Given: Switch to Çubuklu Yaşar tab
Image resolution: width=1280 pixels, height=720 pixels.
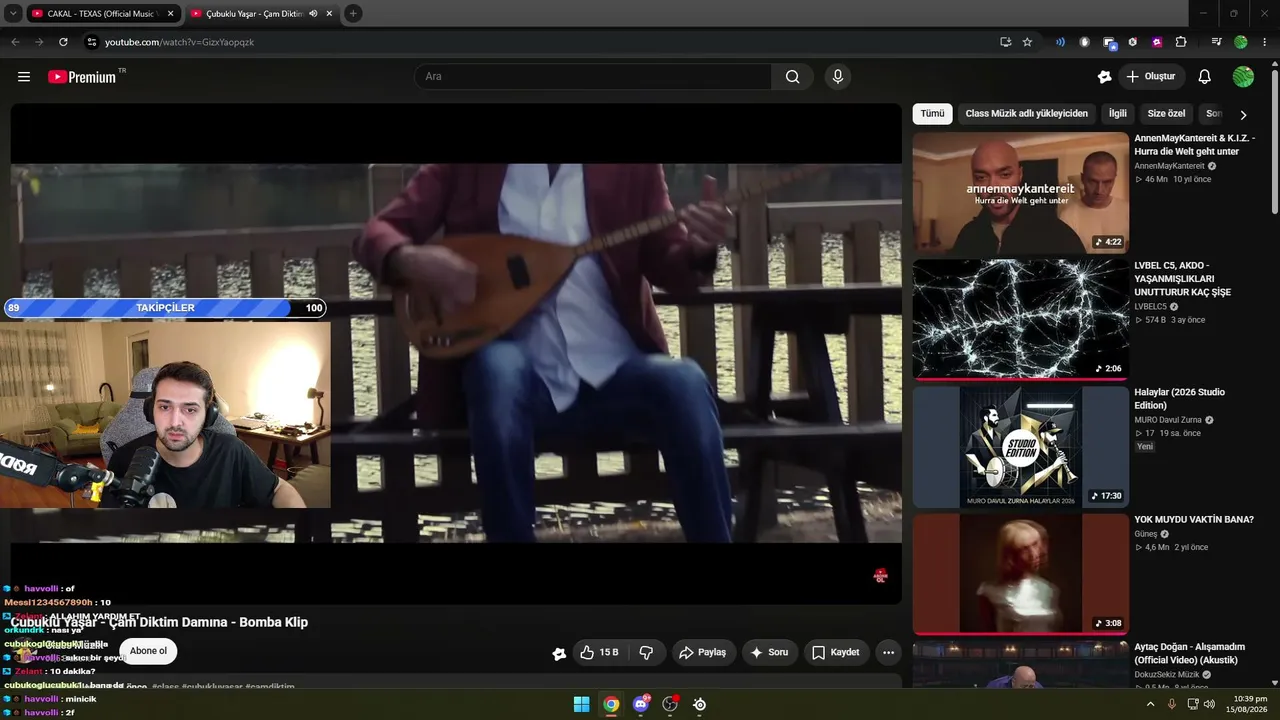Looking at the screenshot, I should tap(262, 14).
